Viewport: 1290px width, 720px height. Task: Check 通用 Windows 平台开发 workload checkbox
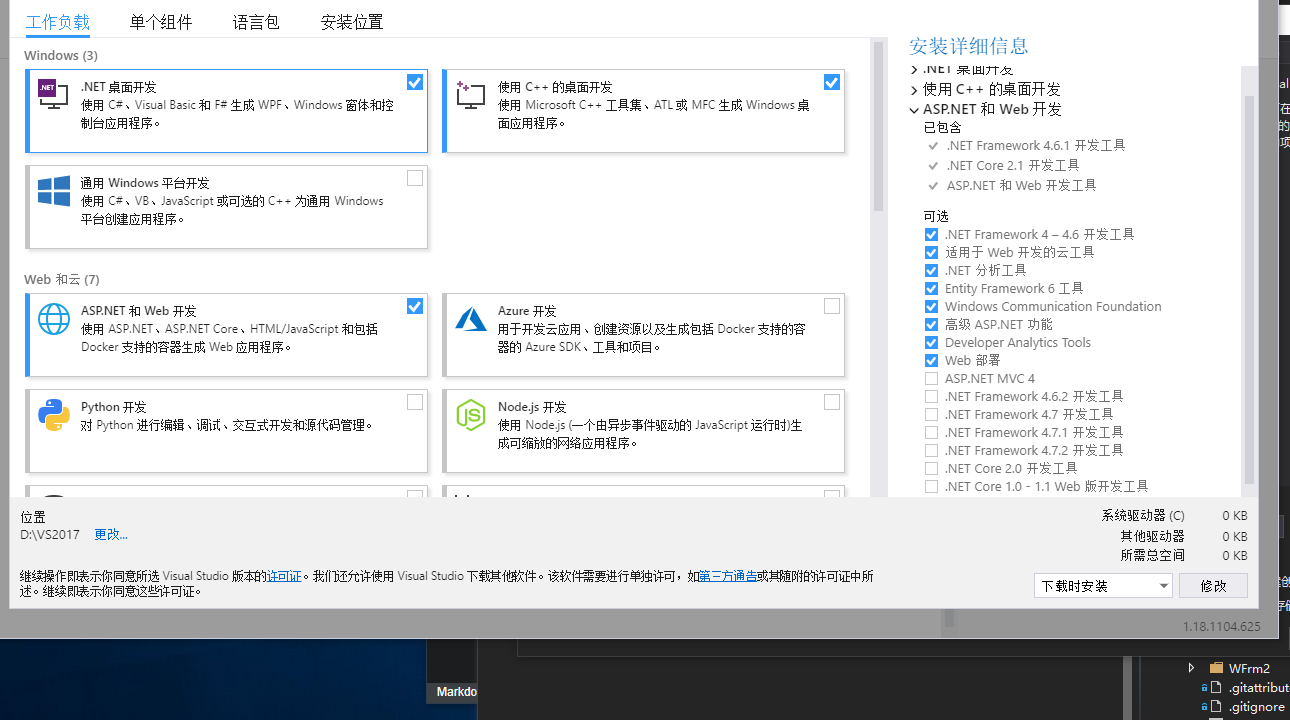(415, 178)
